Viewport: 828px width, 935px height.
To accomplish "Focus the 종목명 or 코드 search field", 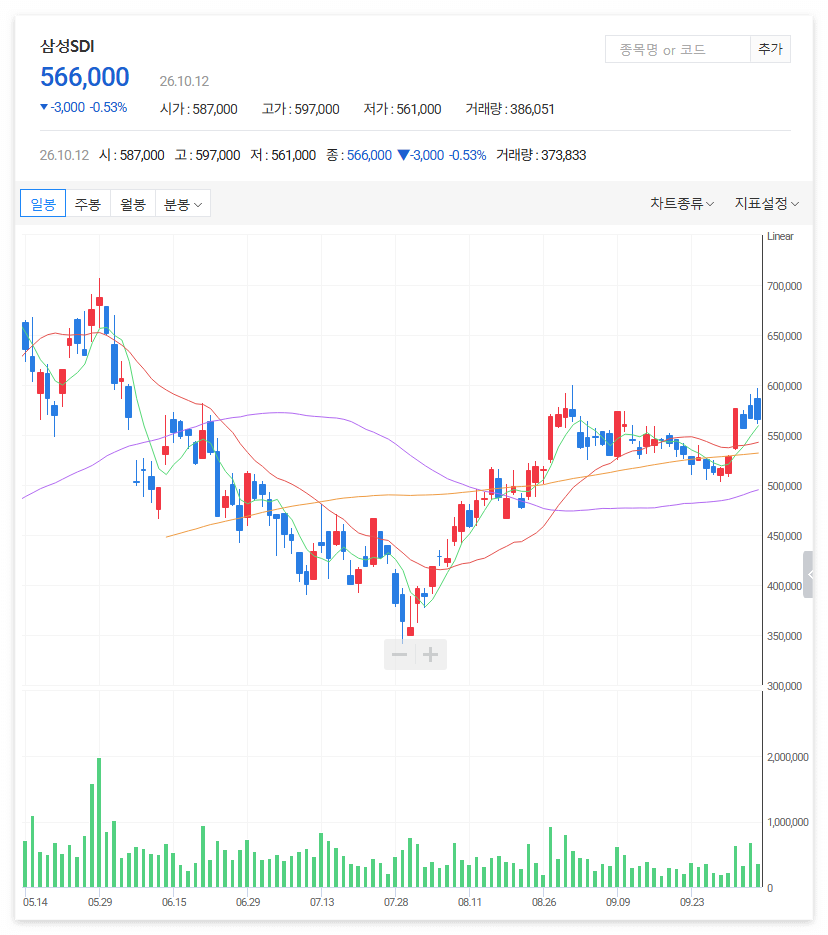I will 678,49.
